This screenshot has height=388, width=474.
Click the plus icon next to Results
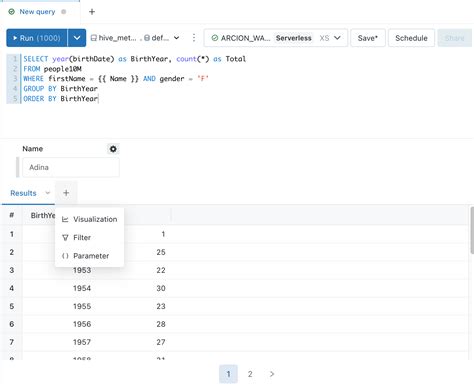pyautogui.click(x=66, y=193)
